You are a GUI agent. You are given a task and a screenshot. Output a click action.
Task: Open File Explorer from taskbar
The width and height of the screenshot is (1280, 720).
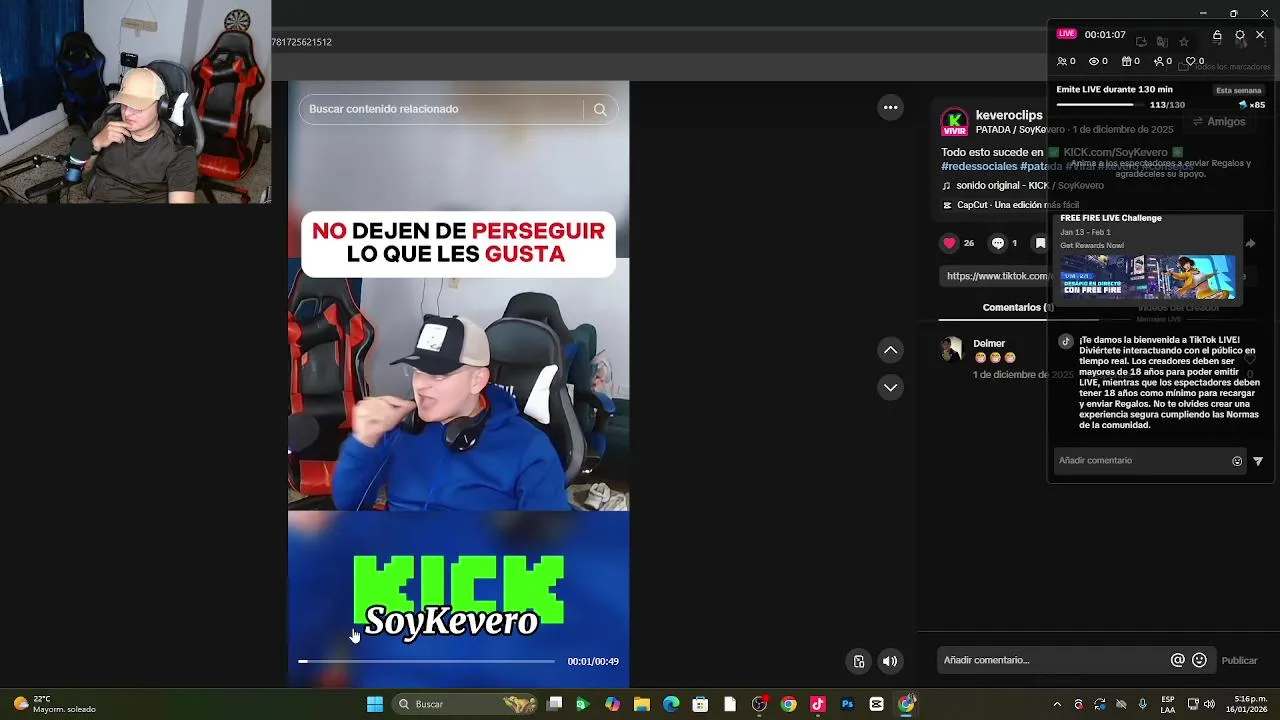[x=641, y=704]
